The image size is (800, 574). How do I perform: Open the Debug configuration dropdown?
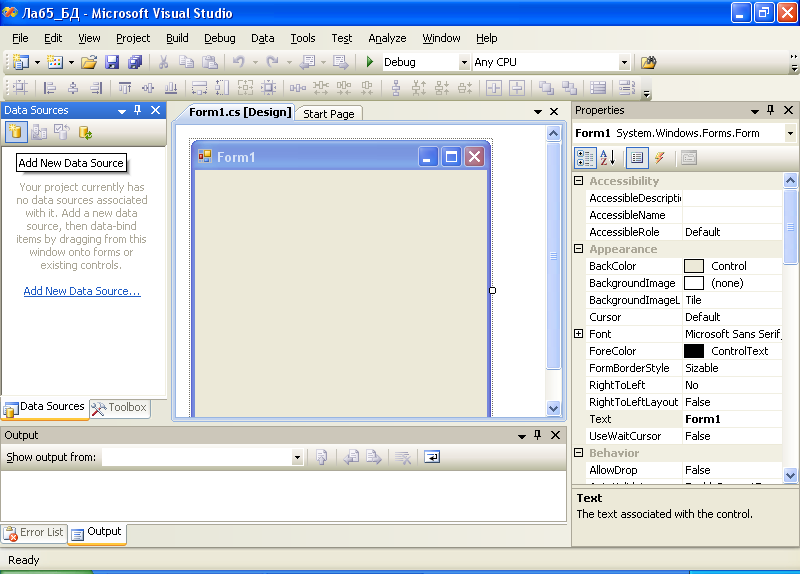[x=464, y=62]
